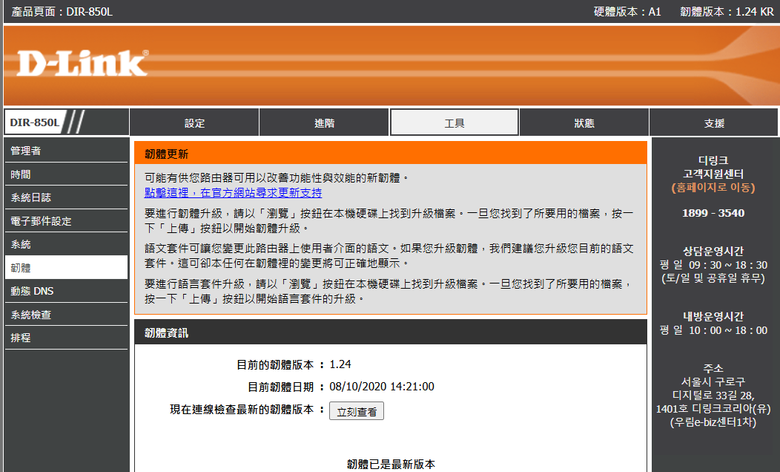Click the 目前韌體日期 label
Viewport: 780px width, 472px height.
(281, 386)
